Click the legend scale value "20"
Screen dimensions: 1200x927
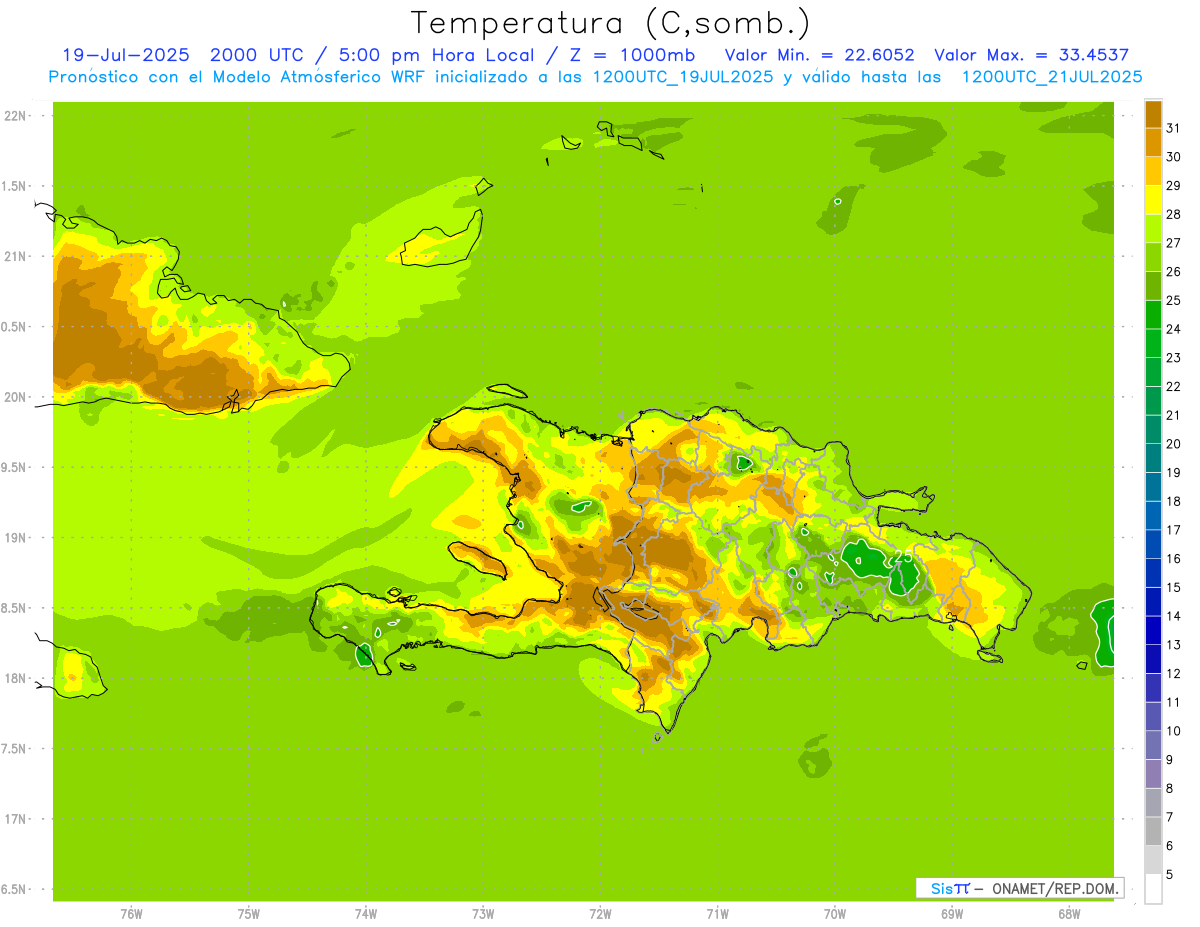click(x=1174, y=444)
